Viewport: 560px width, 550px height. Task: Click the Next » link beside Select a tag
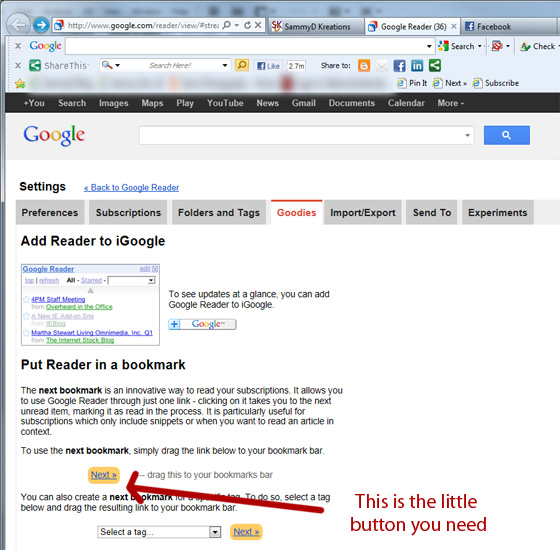click(x=246, y=532)
